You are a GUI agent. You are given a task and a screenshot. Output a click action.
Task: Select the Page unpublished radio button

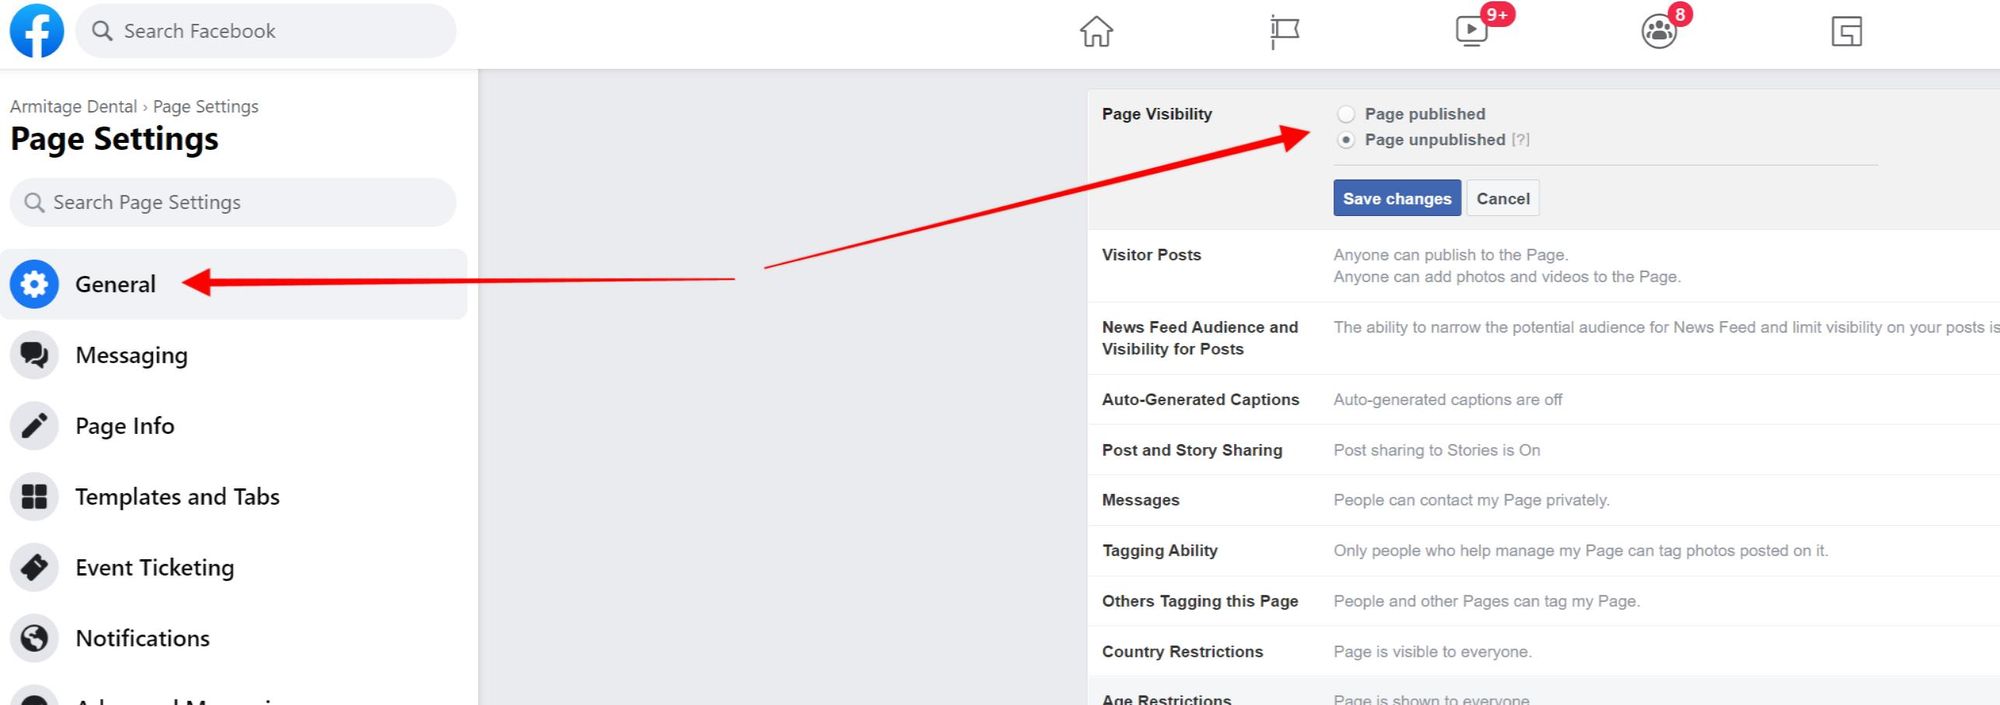tap(1346, 140)
